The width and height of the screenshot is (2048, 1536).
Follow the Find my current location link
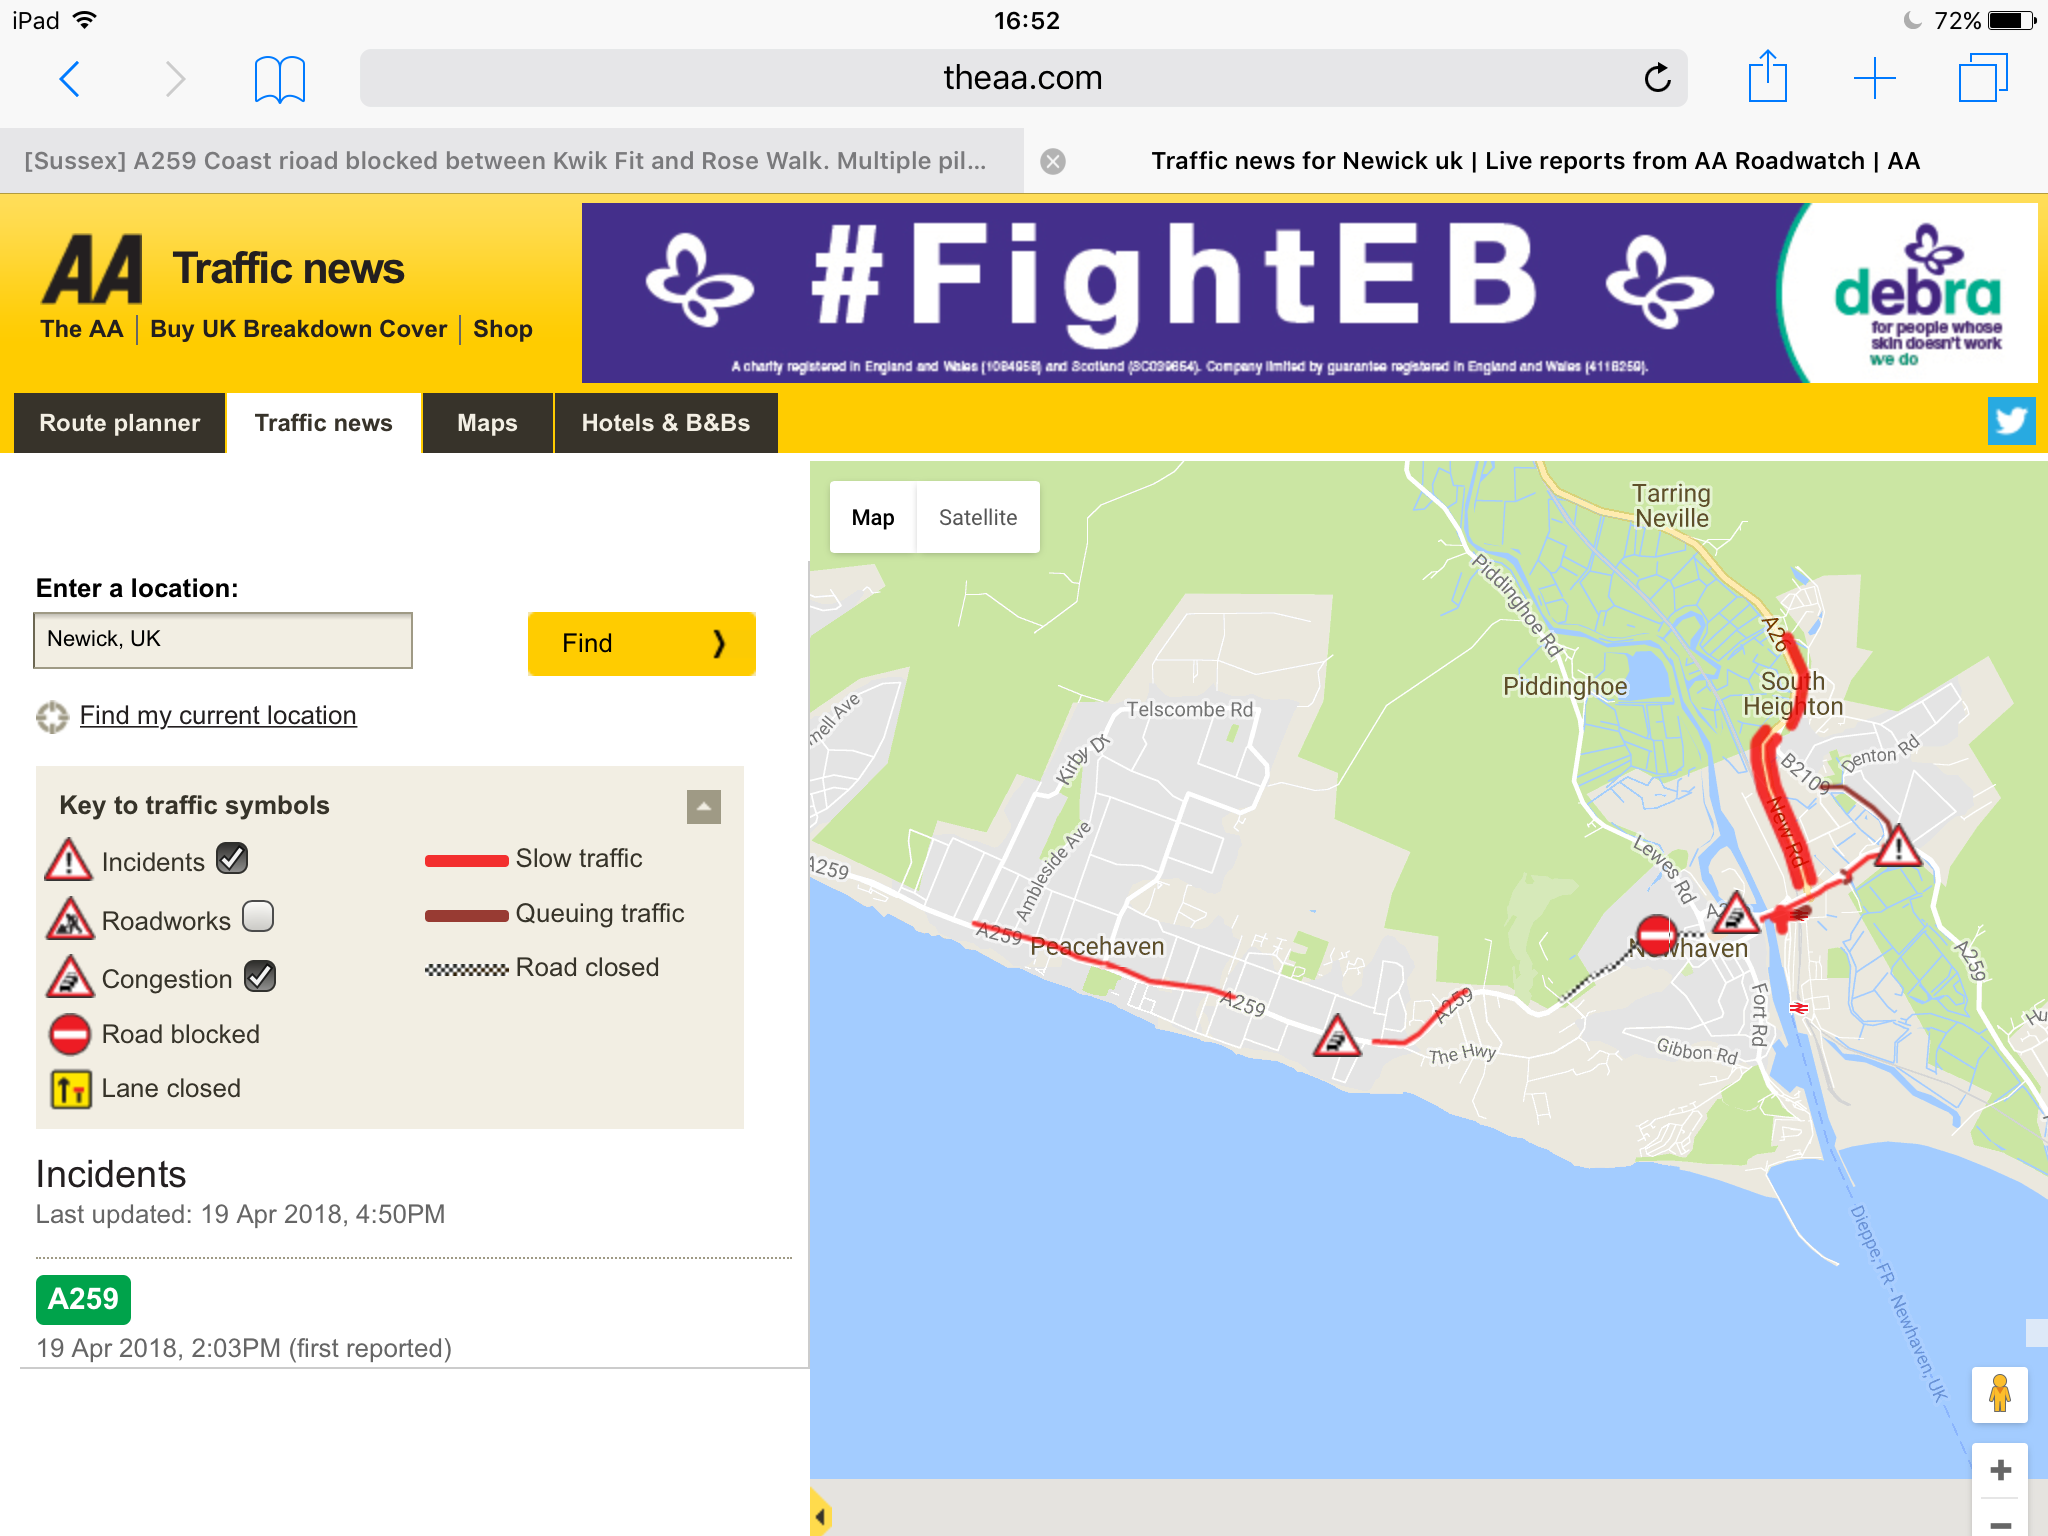pos(218,715)
